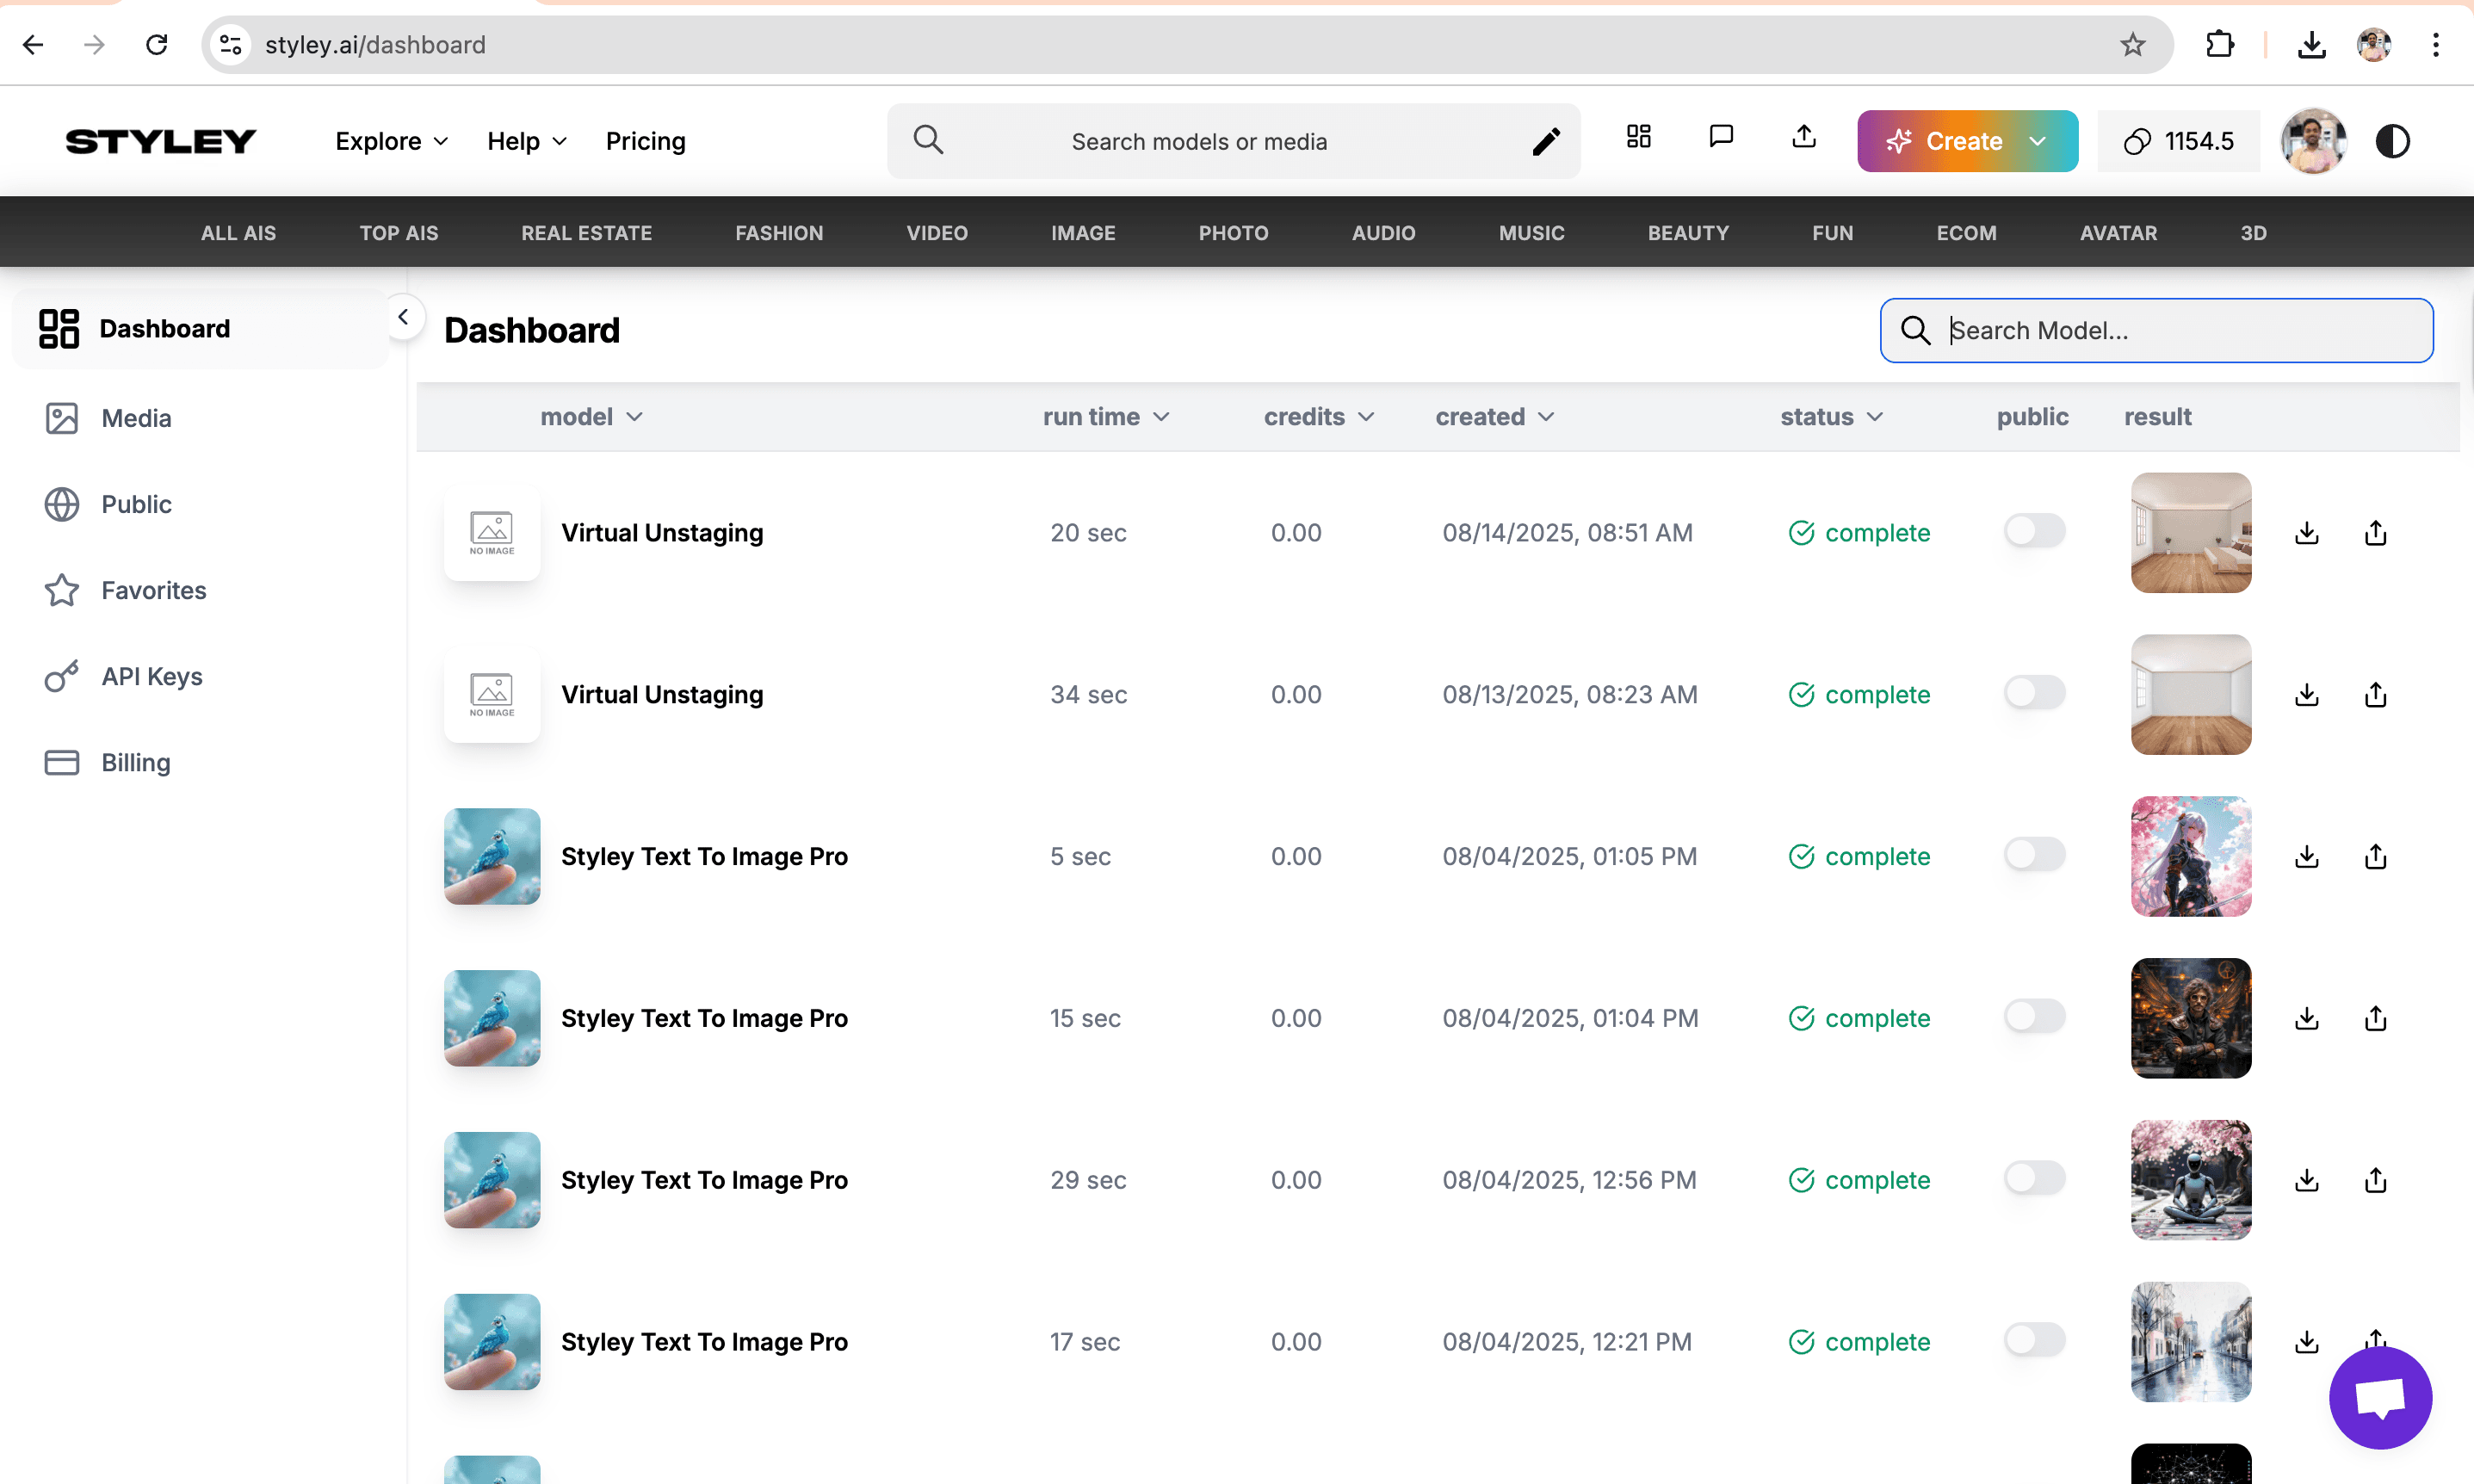
Task: Go to the Pricing page link
Action: 645,141
